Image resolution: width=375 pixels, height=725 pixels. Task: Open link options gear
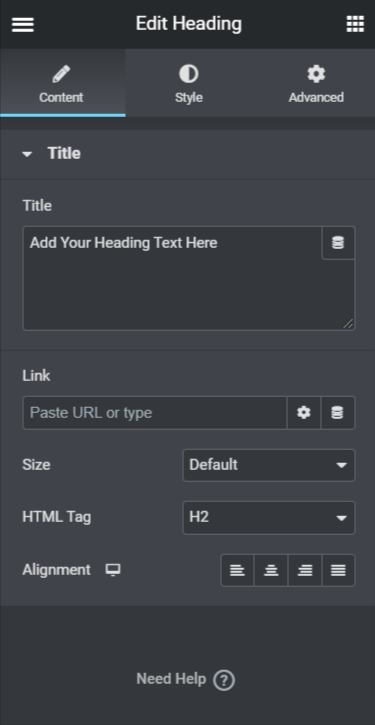(x=304, y=412)
